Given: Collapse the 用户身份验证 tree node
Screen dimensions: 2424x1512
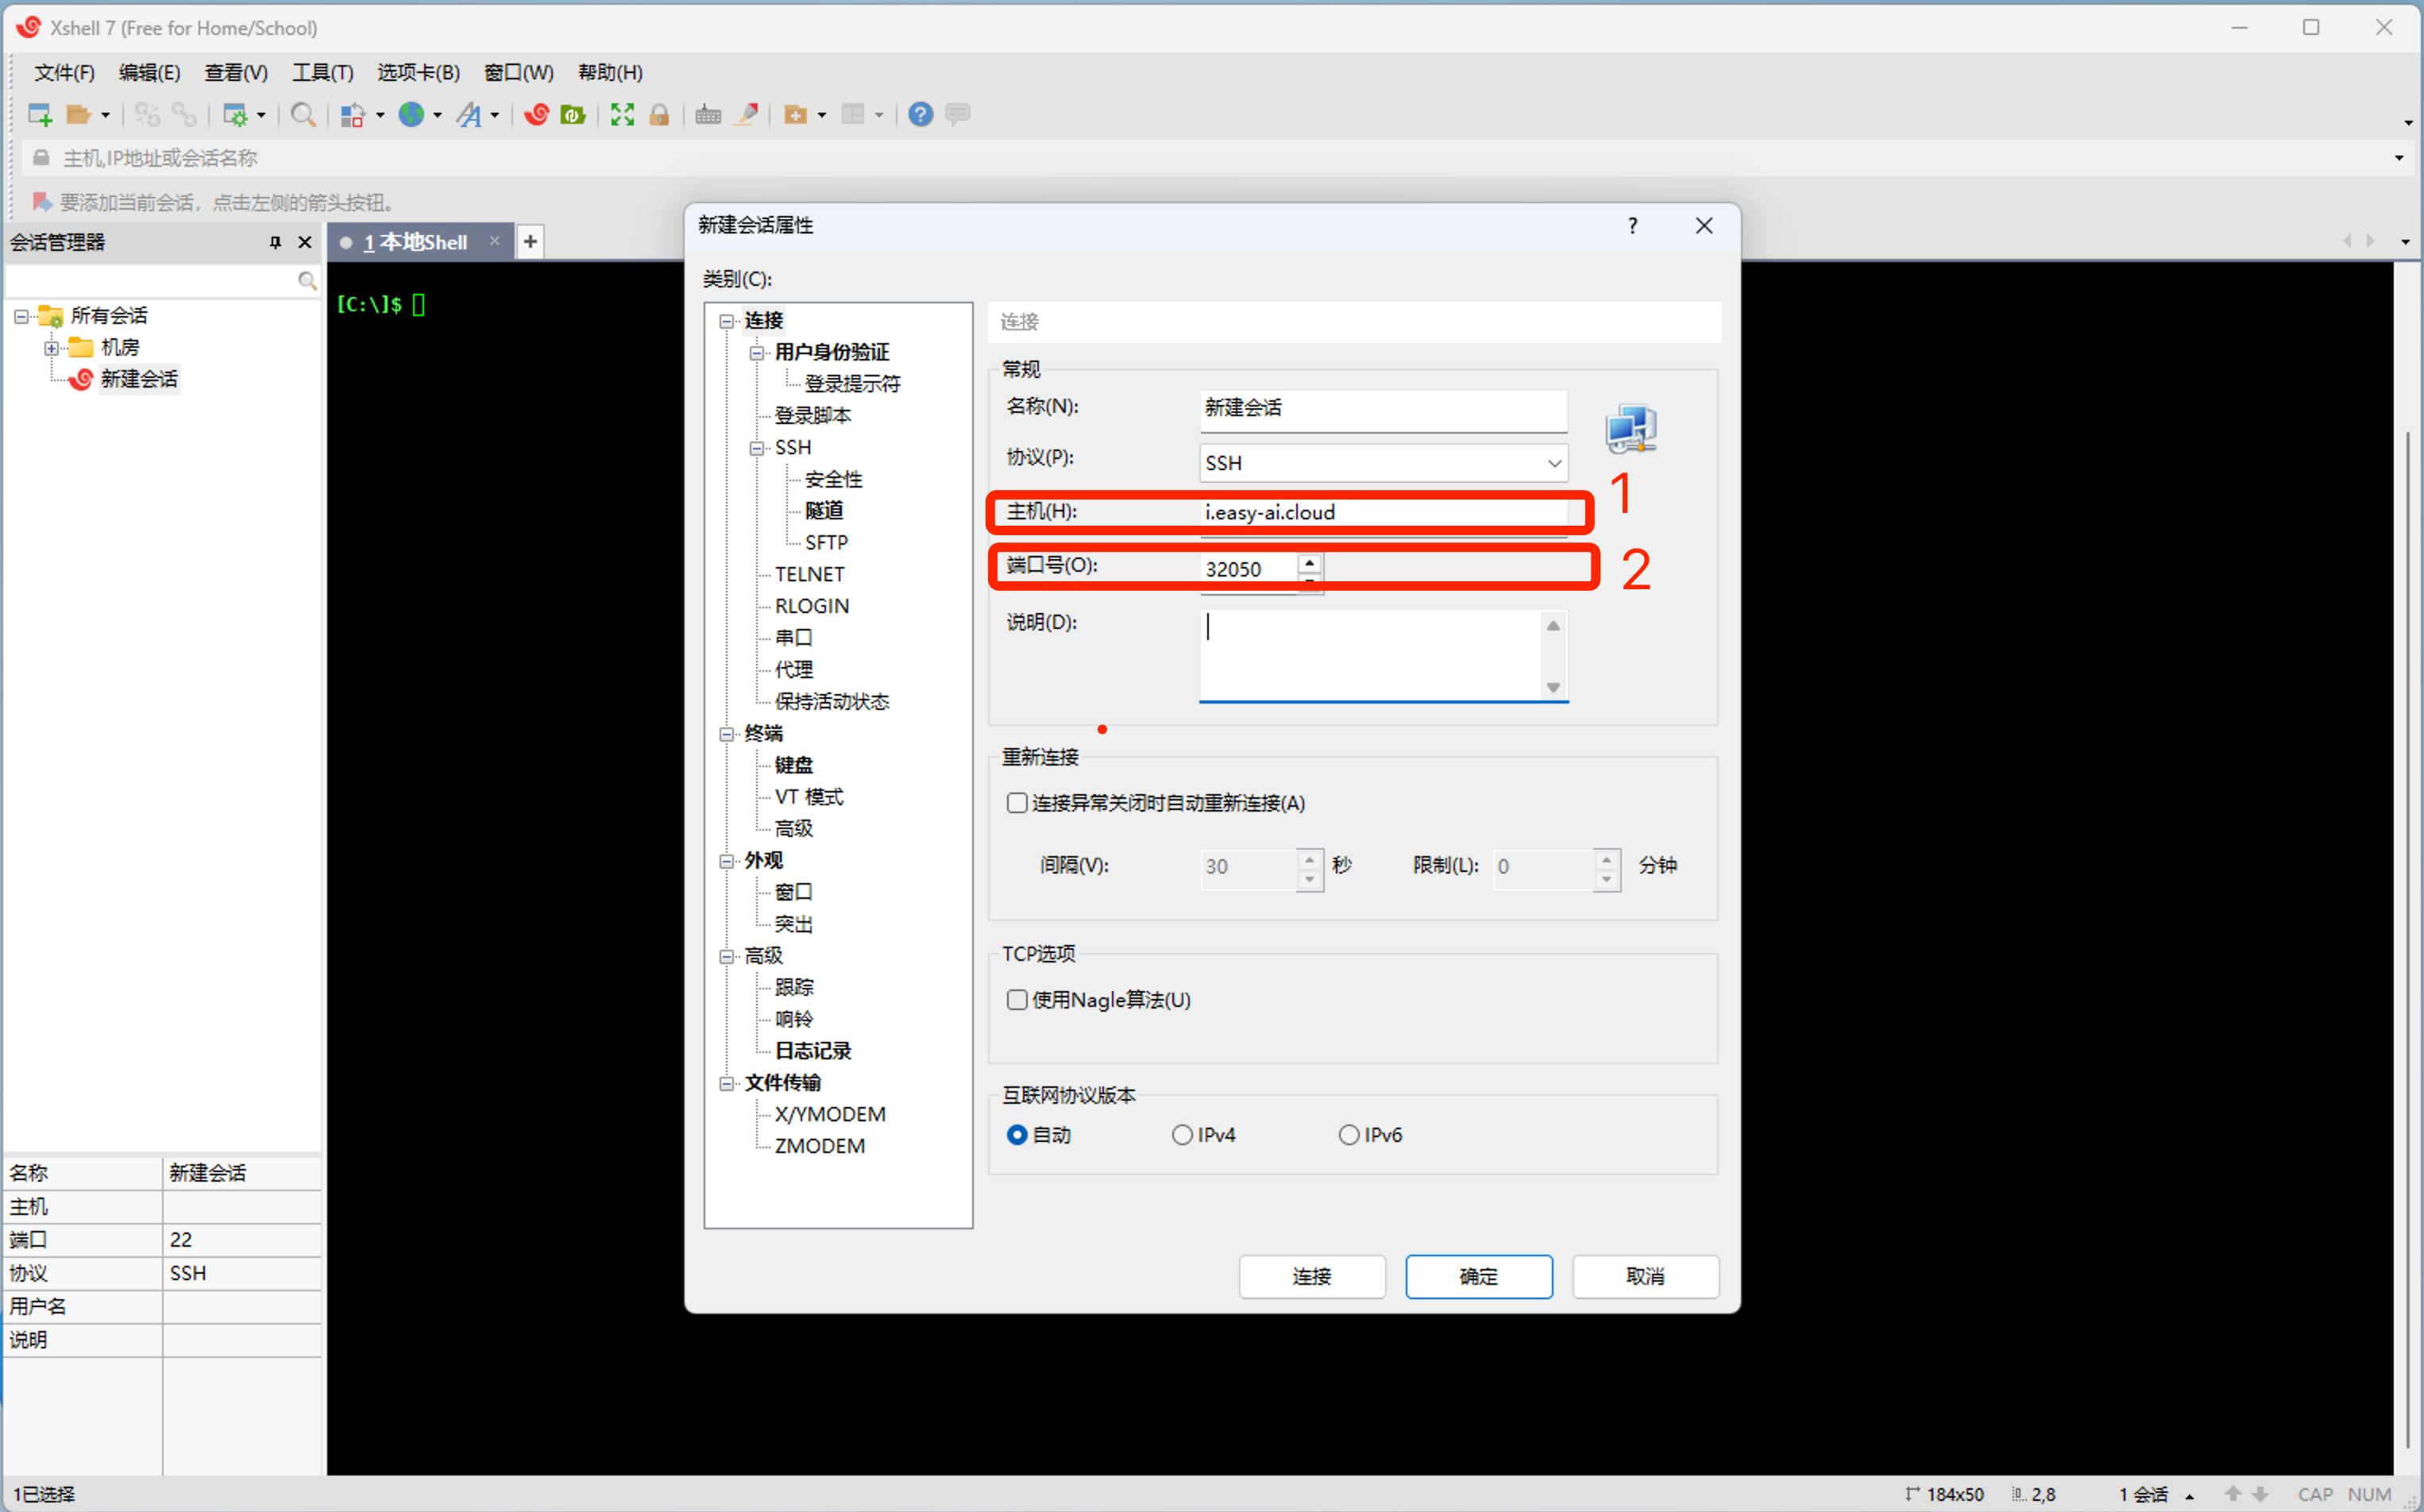Looking at the screenshot, I should [x=757, y=352].
